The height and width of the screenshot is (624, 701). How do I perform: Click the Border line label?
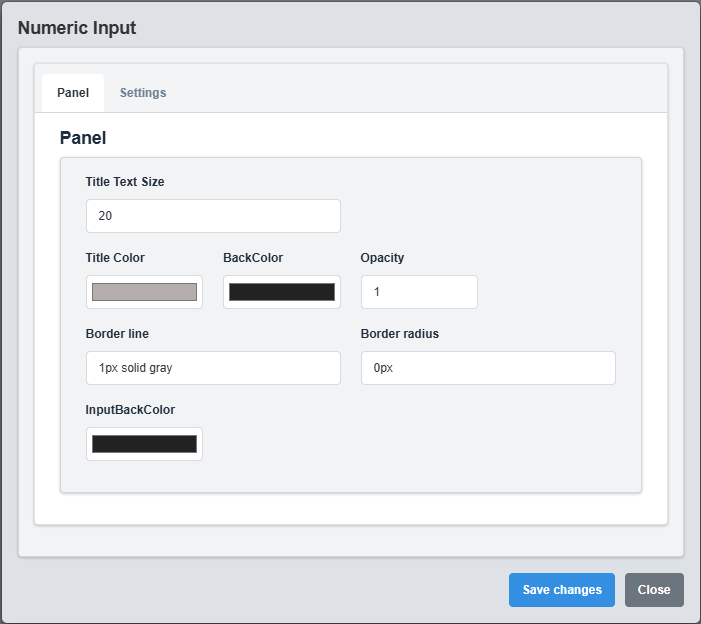tap(117, 334)
